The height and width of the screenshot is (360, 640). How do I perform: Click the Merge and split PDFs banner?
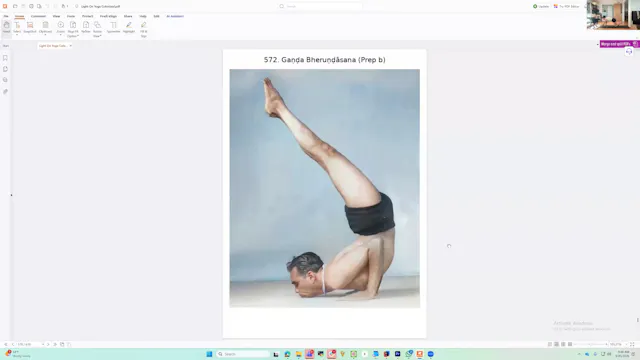tap(619, 44)
